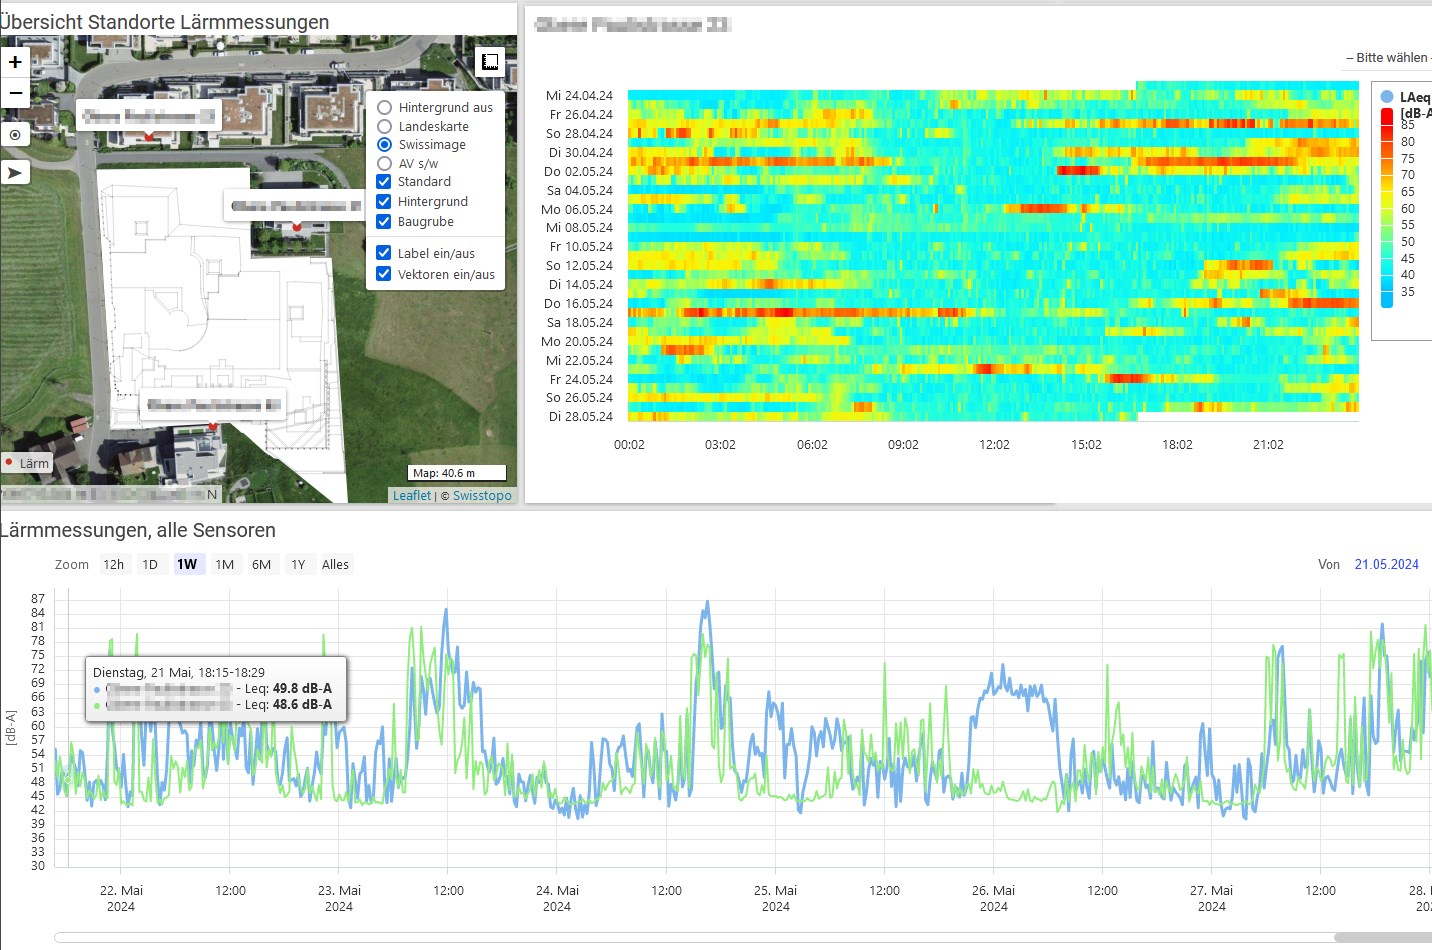Click heatmap row label Sa 18.05.24
This screenshot has width=1432, height=950.
[579, 323]
